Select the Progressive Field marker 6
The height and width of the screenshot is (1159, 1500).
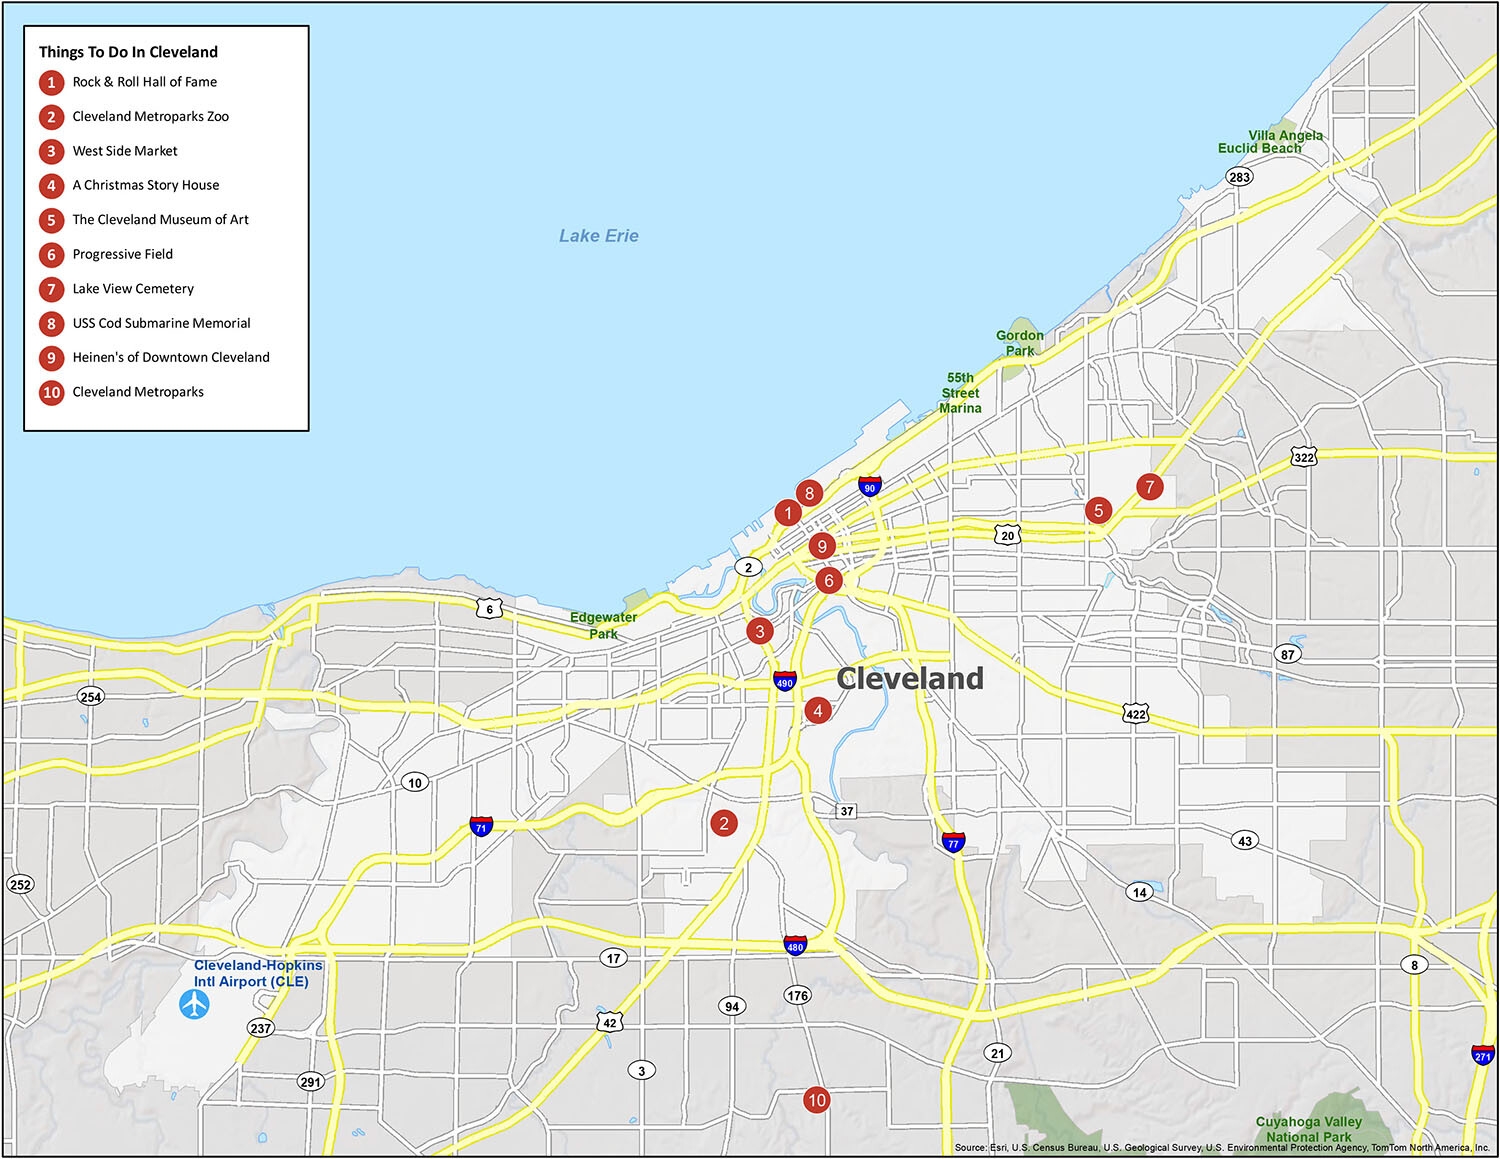point(828,578)
